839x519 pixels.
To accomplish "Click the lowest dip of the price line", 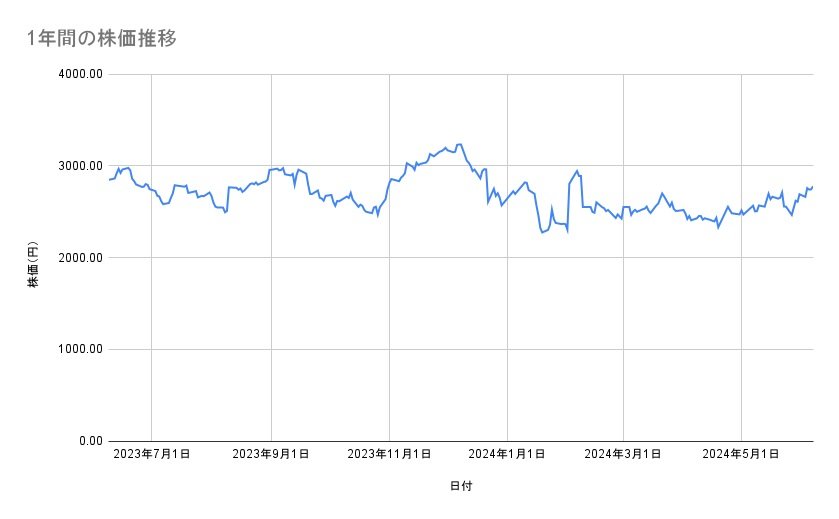I will (542, 233).
